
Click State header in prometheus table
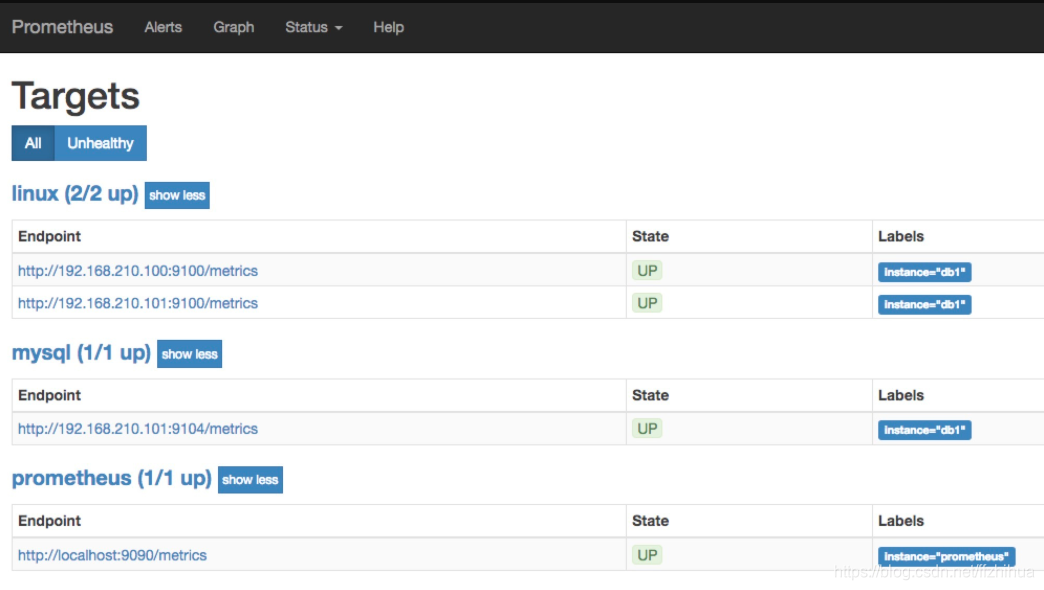tap(651, 521)
